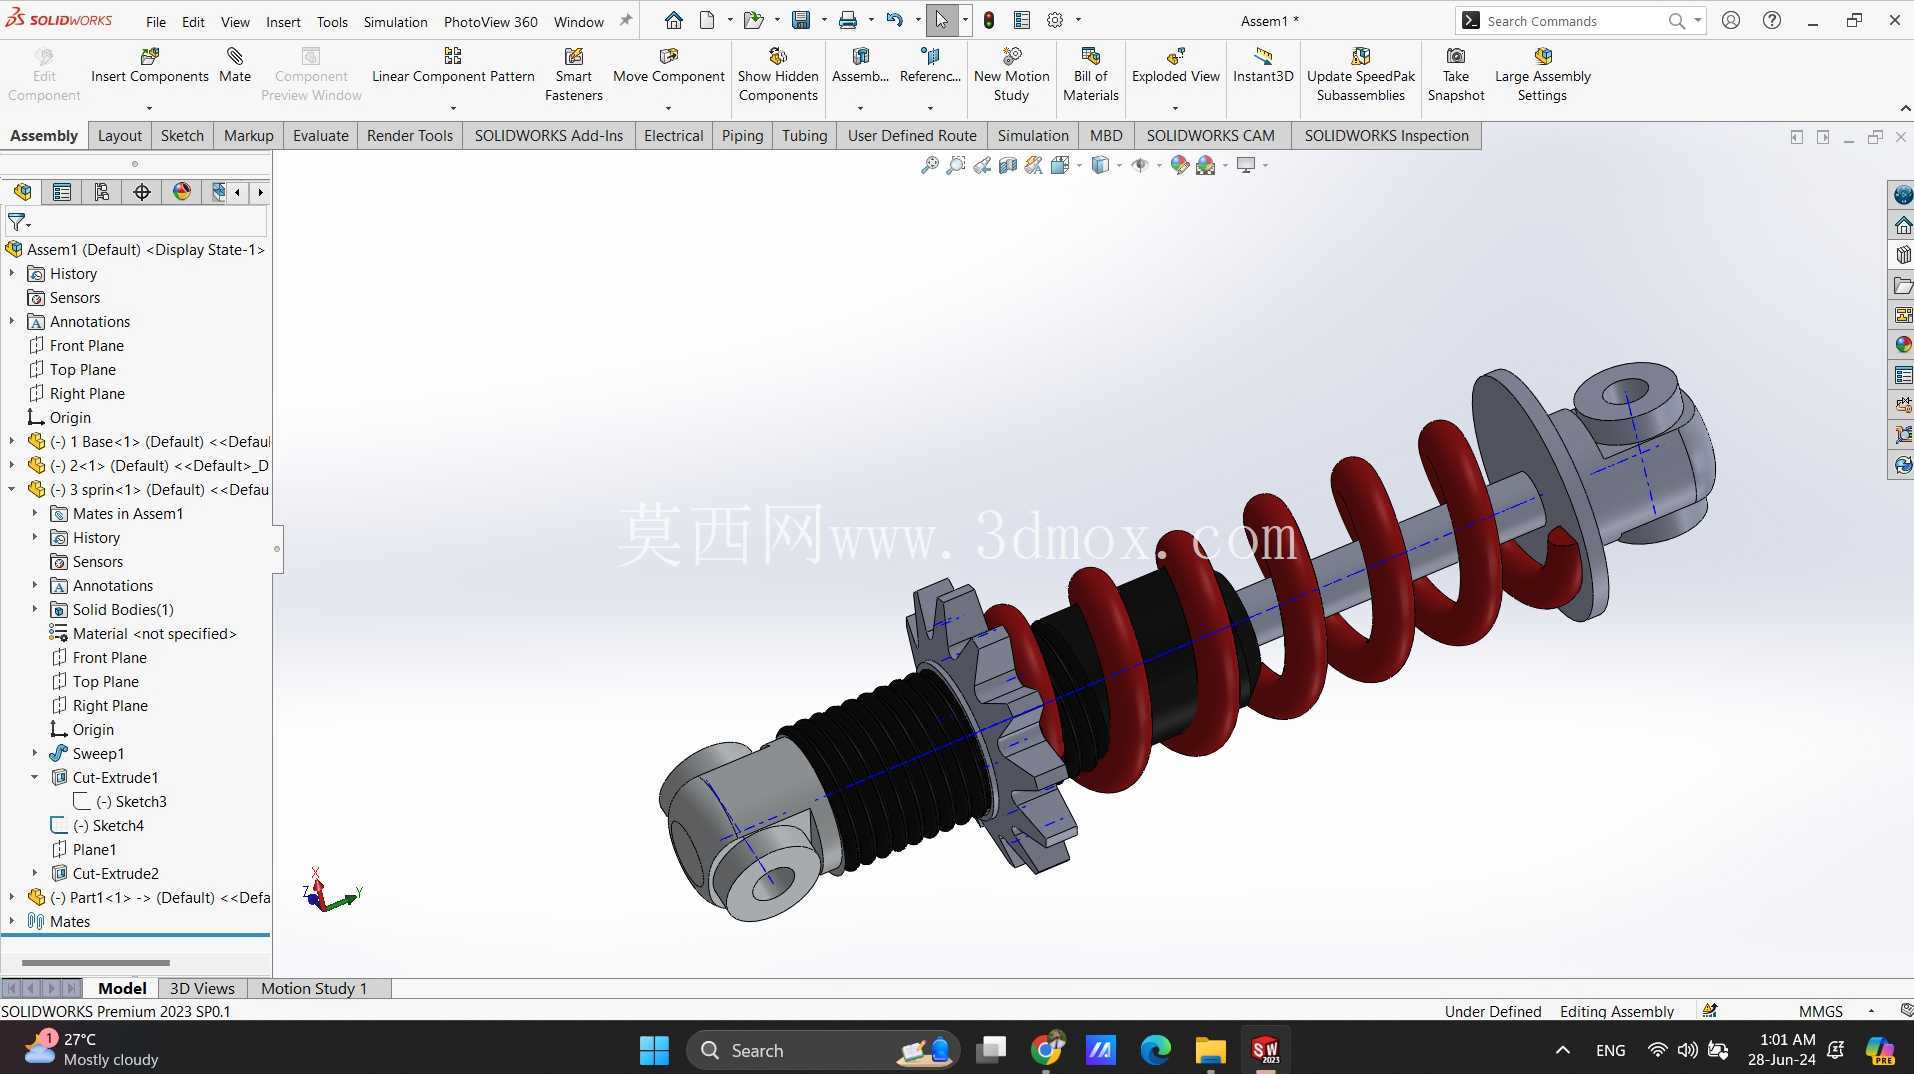Open Large Assembly Settings
The height and width of the screenshot is (1074, 1914).
point(1542,75)
